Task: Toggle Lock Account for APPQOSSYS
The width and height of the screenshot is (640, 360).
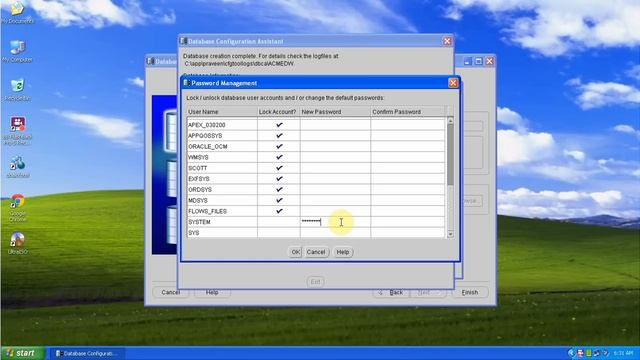Action: pyautogui.click(x=279, y=136)
